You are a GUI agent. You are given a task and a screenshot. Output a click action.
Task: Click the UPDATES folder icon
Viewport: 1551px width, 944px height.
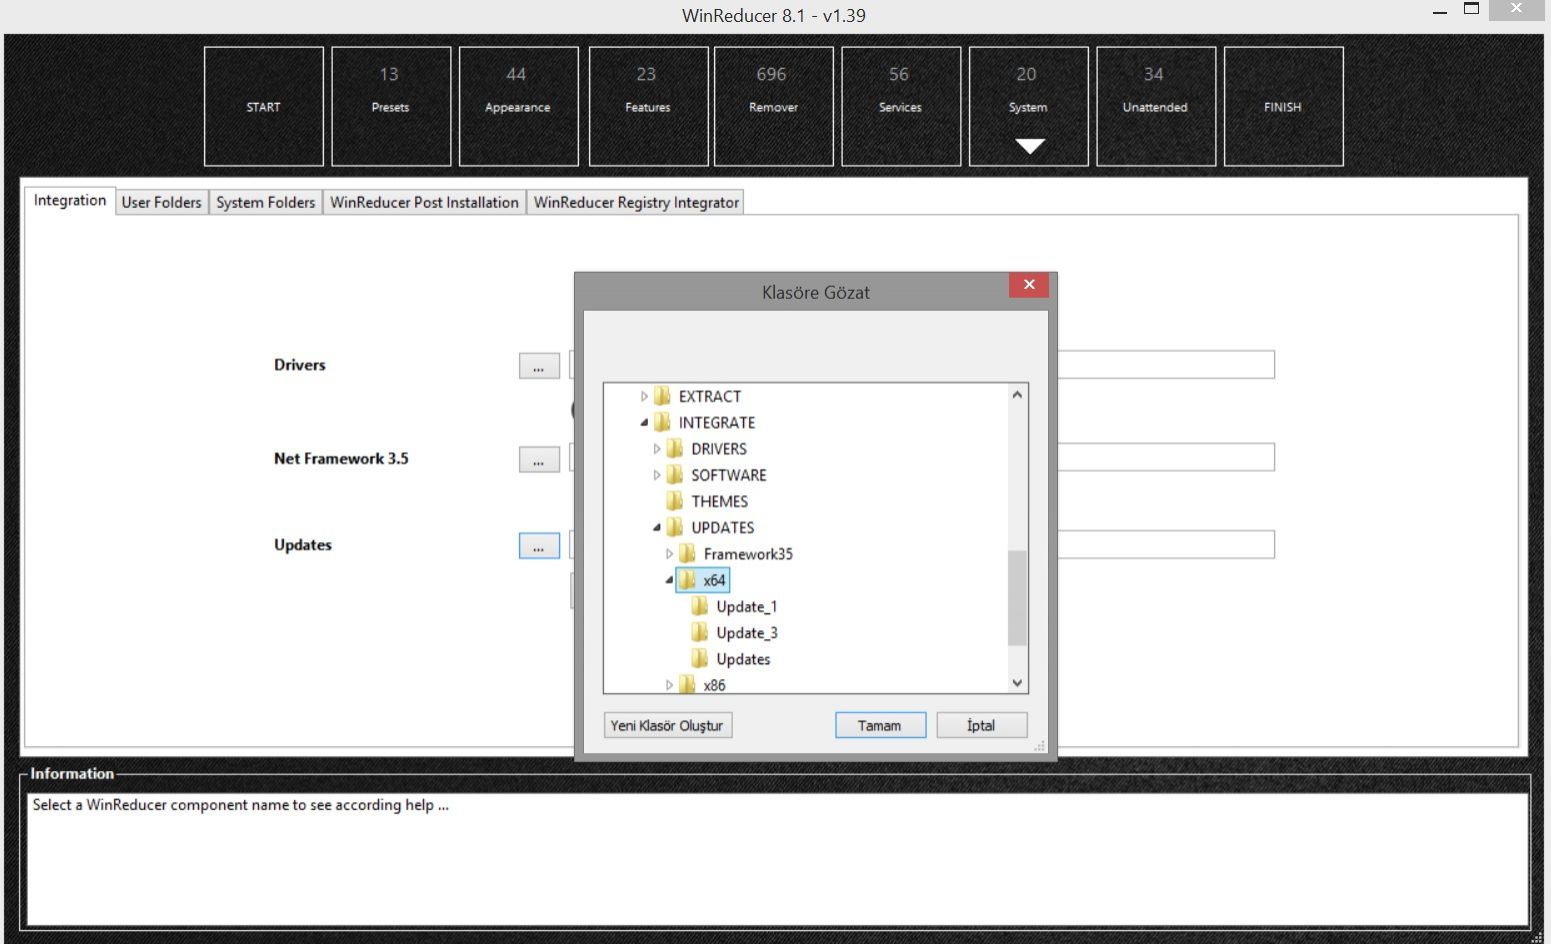tap(675, 527)
